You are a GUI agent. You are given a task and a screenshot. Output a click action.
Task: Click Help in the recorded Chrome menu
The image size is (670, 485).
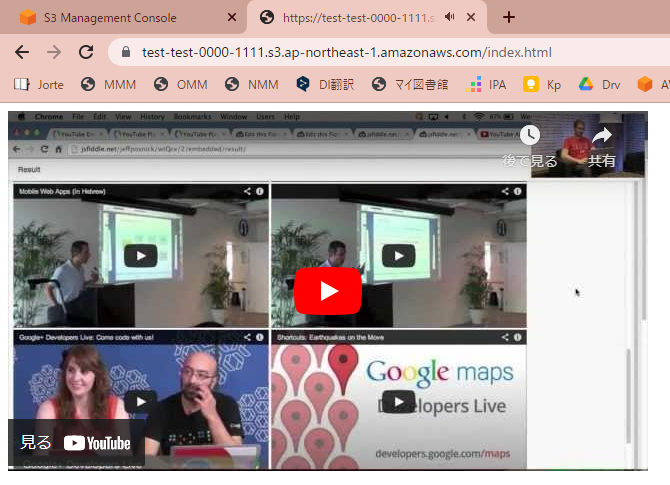292,116
